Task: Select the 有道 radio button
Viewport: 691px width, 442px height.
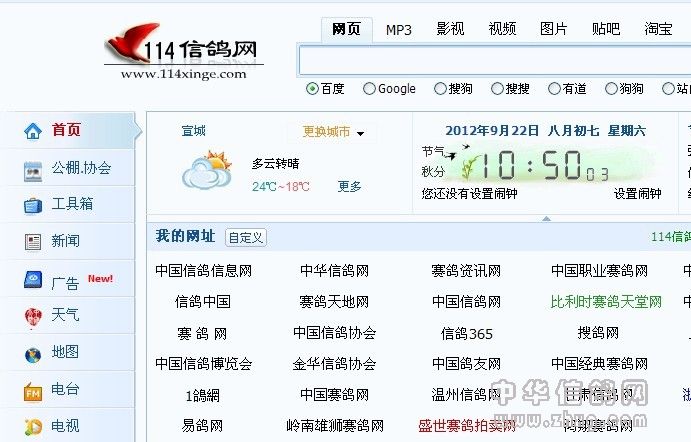Action: pos(554,89)
